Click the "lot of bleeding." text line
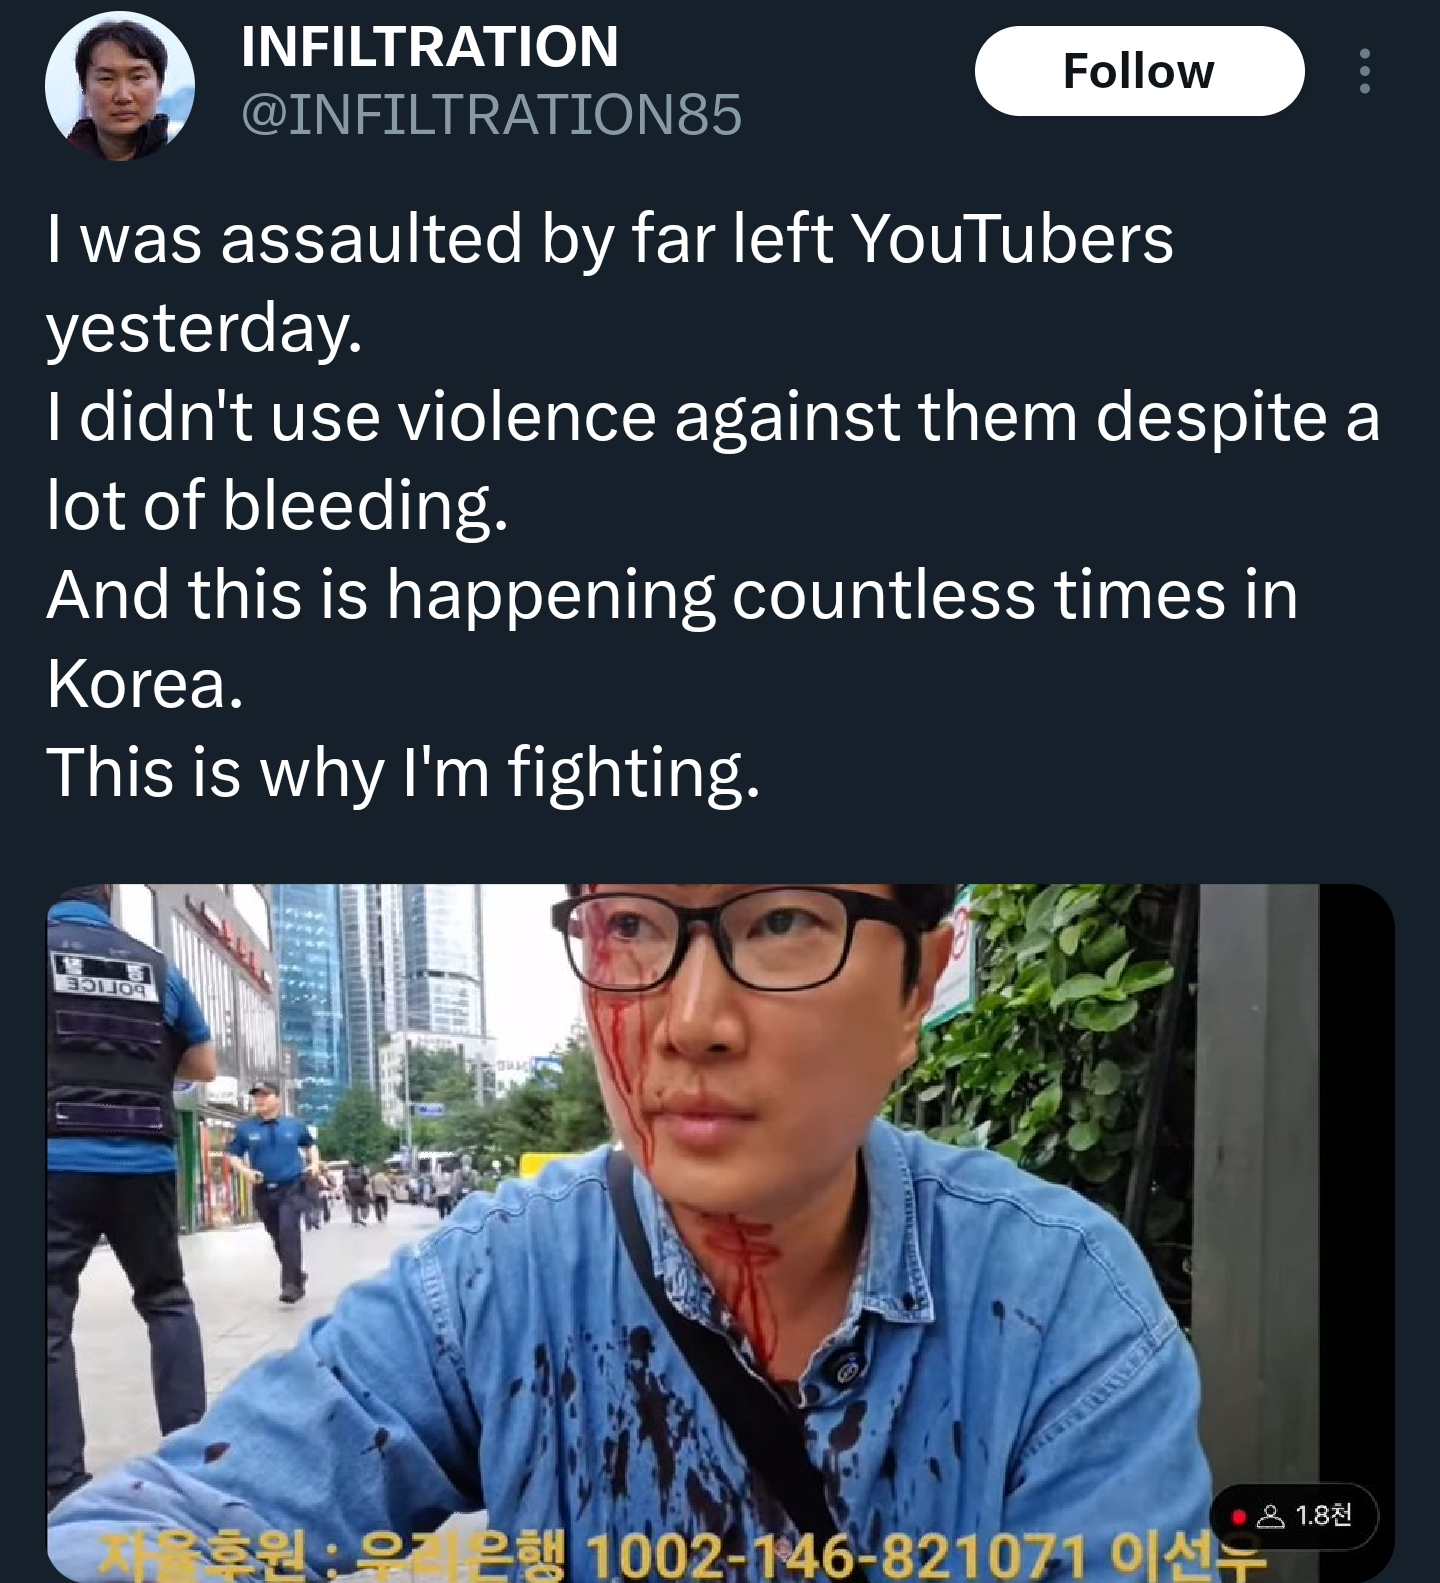This screenshot has height=1583, width=1440. [x=277, y=505]
